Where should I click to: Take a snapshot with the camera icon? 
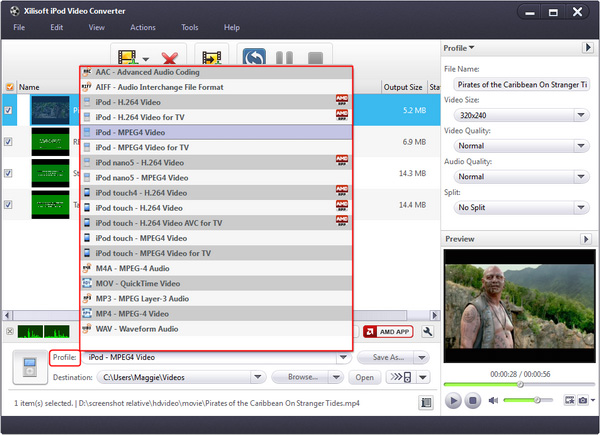pyautogui.click(x=583, y=400)
